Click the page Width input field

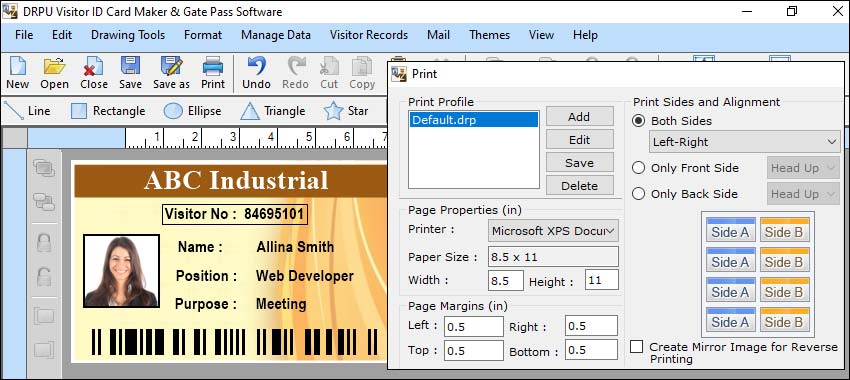pos(505,280)
